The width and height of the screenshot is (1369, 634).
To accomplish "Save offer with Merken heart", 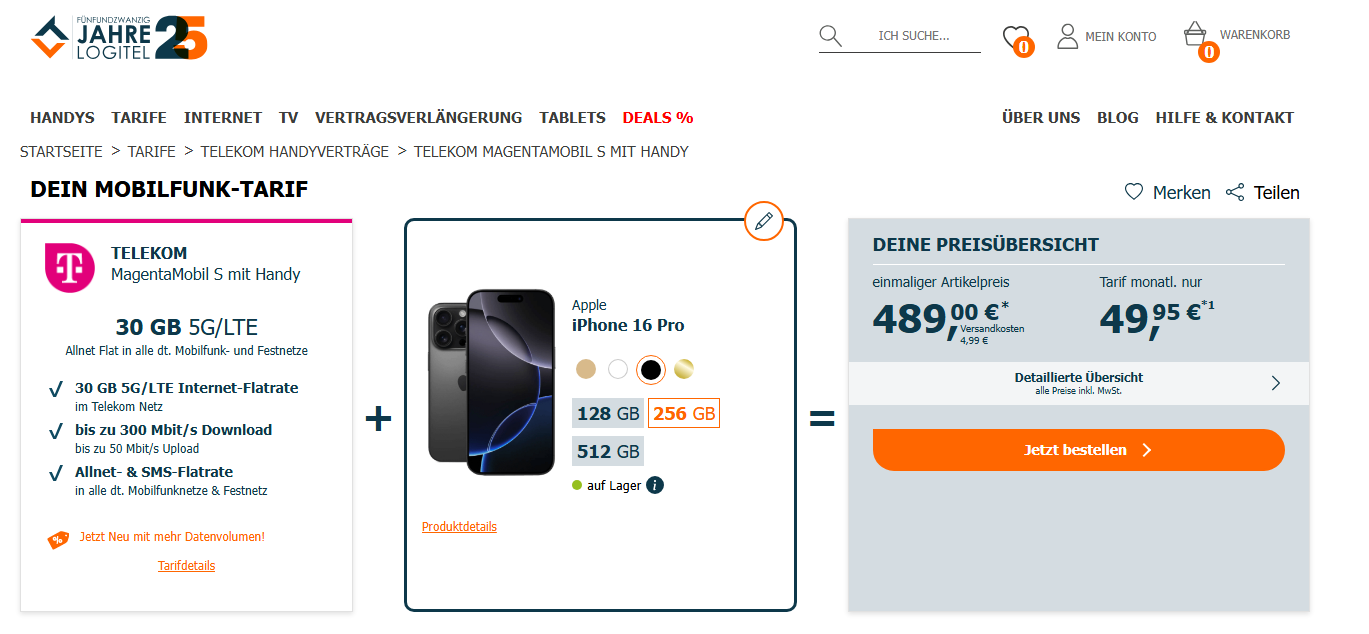I will [x=1134, y=192].
